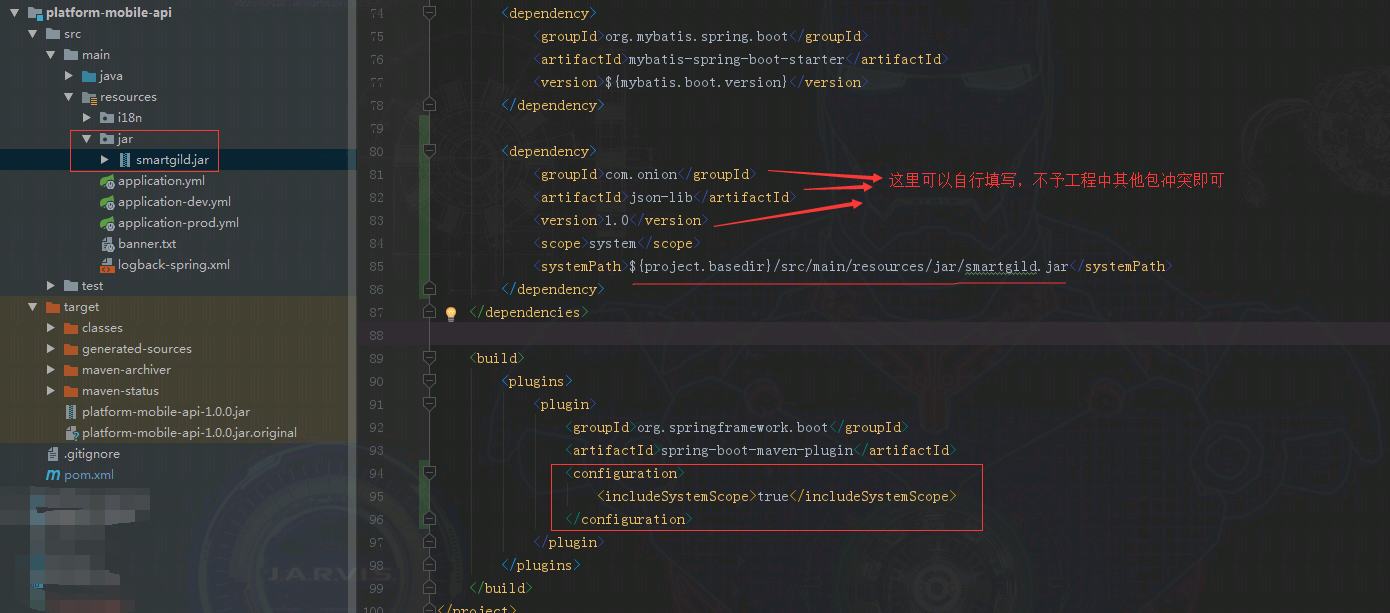The width and height of the screenshot is (1390, 613).
Task: Click the jar.original unknown-file icon
Action: pyautogui.click(x=71, y=433)
